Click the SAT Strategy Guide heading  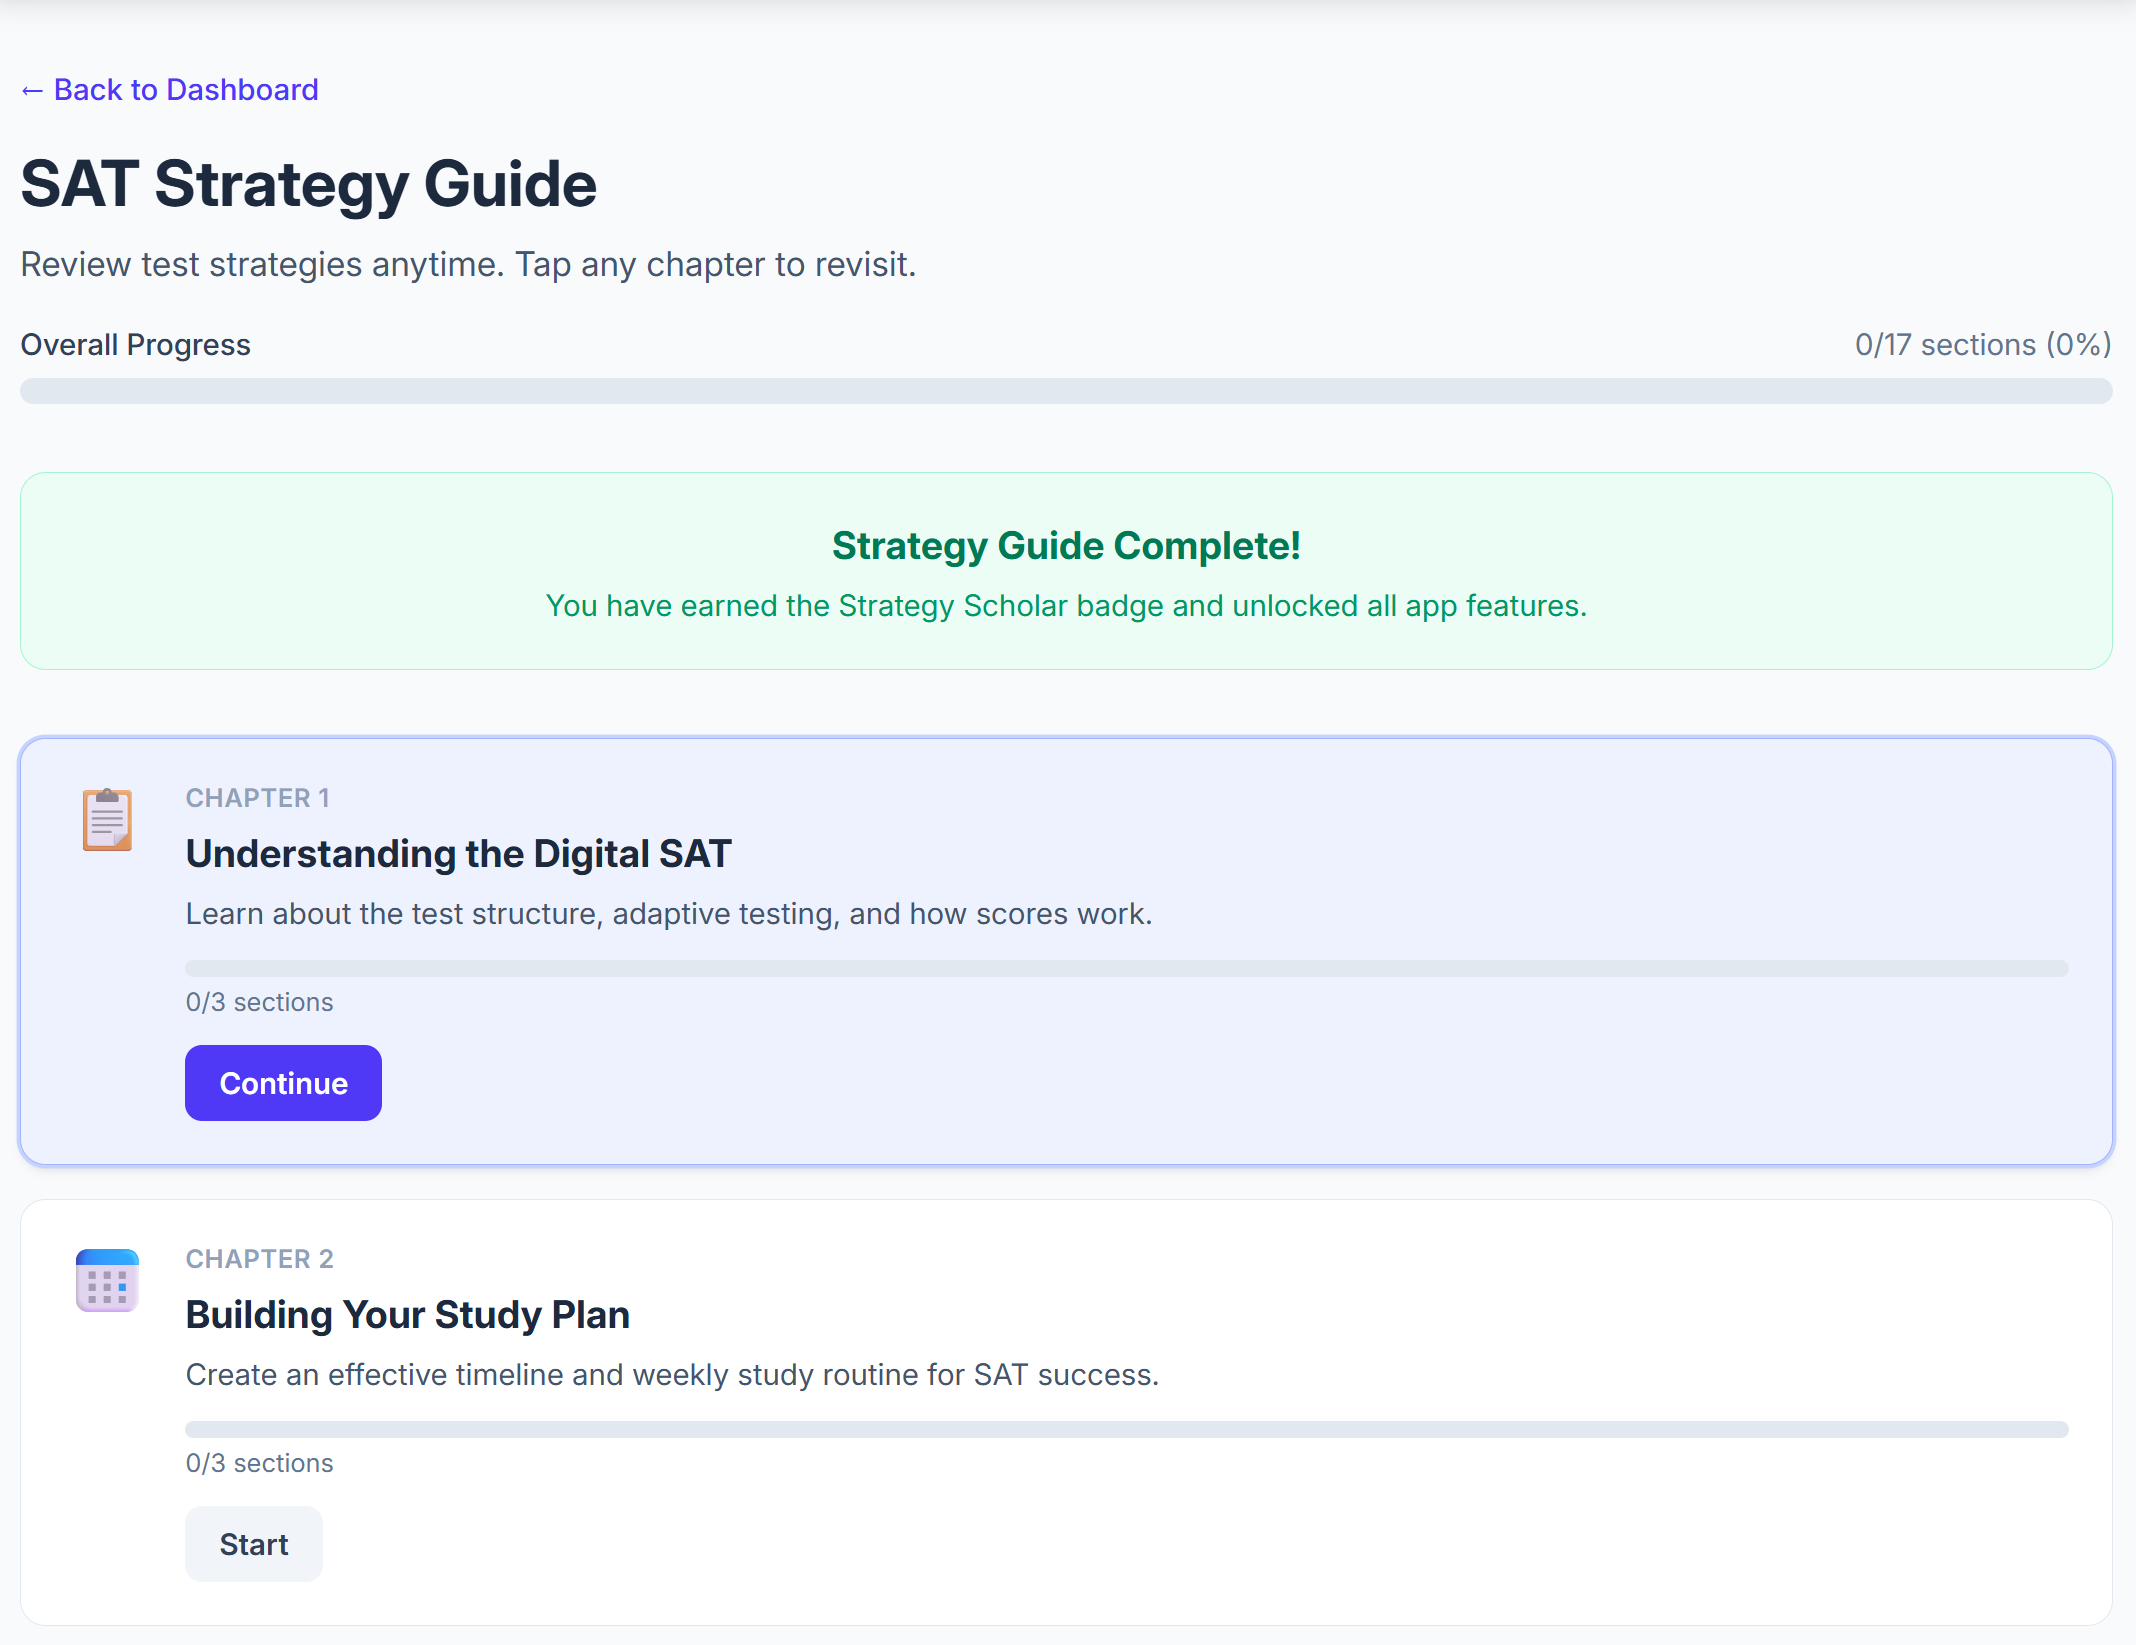point(309,184)
